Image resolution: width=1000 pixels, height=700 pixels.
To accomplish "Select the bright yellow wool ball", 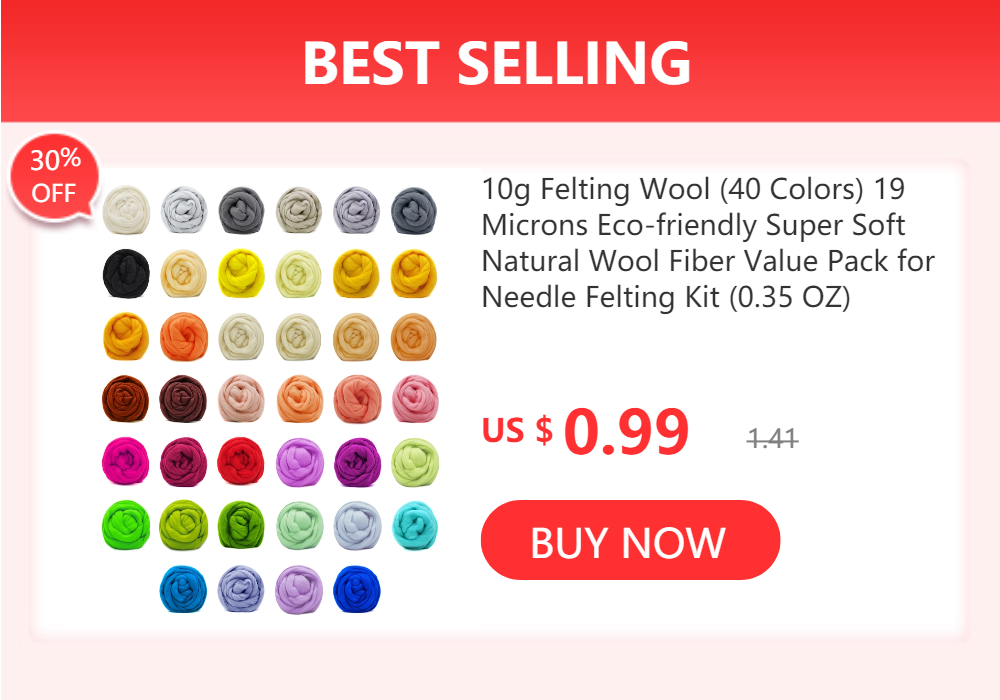I will 241,273.
